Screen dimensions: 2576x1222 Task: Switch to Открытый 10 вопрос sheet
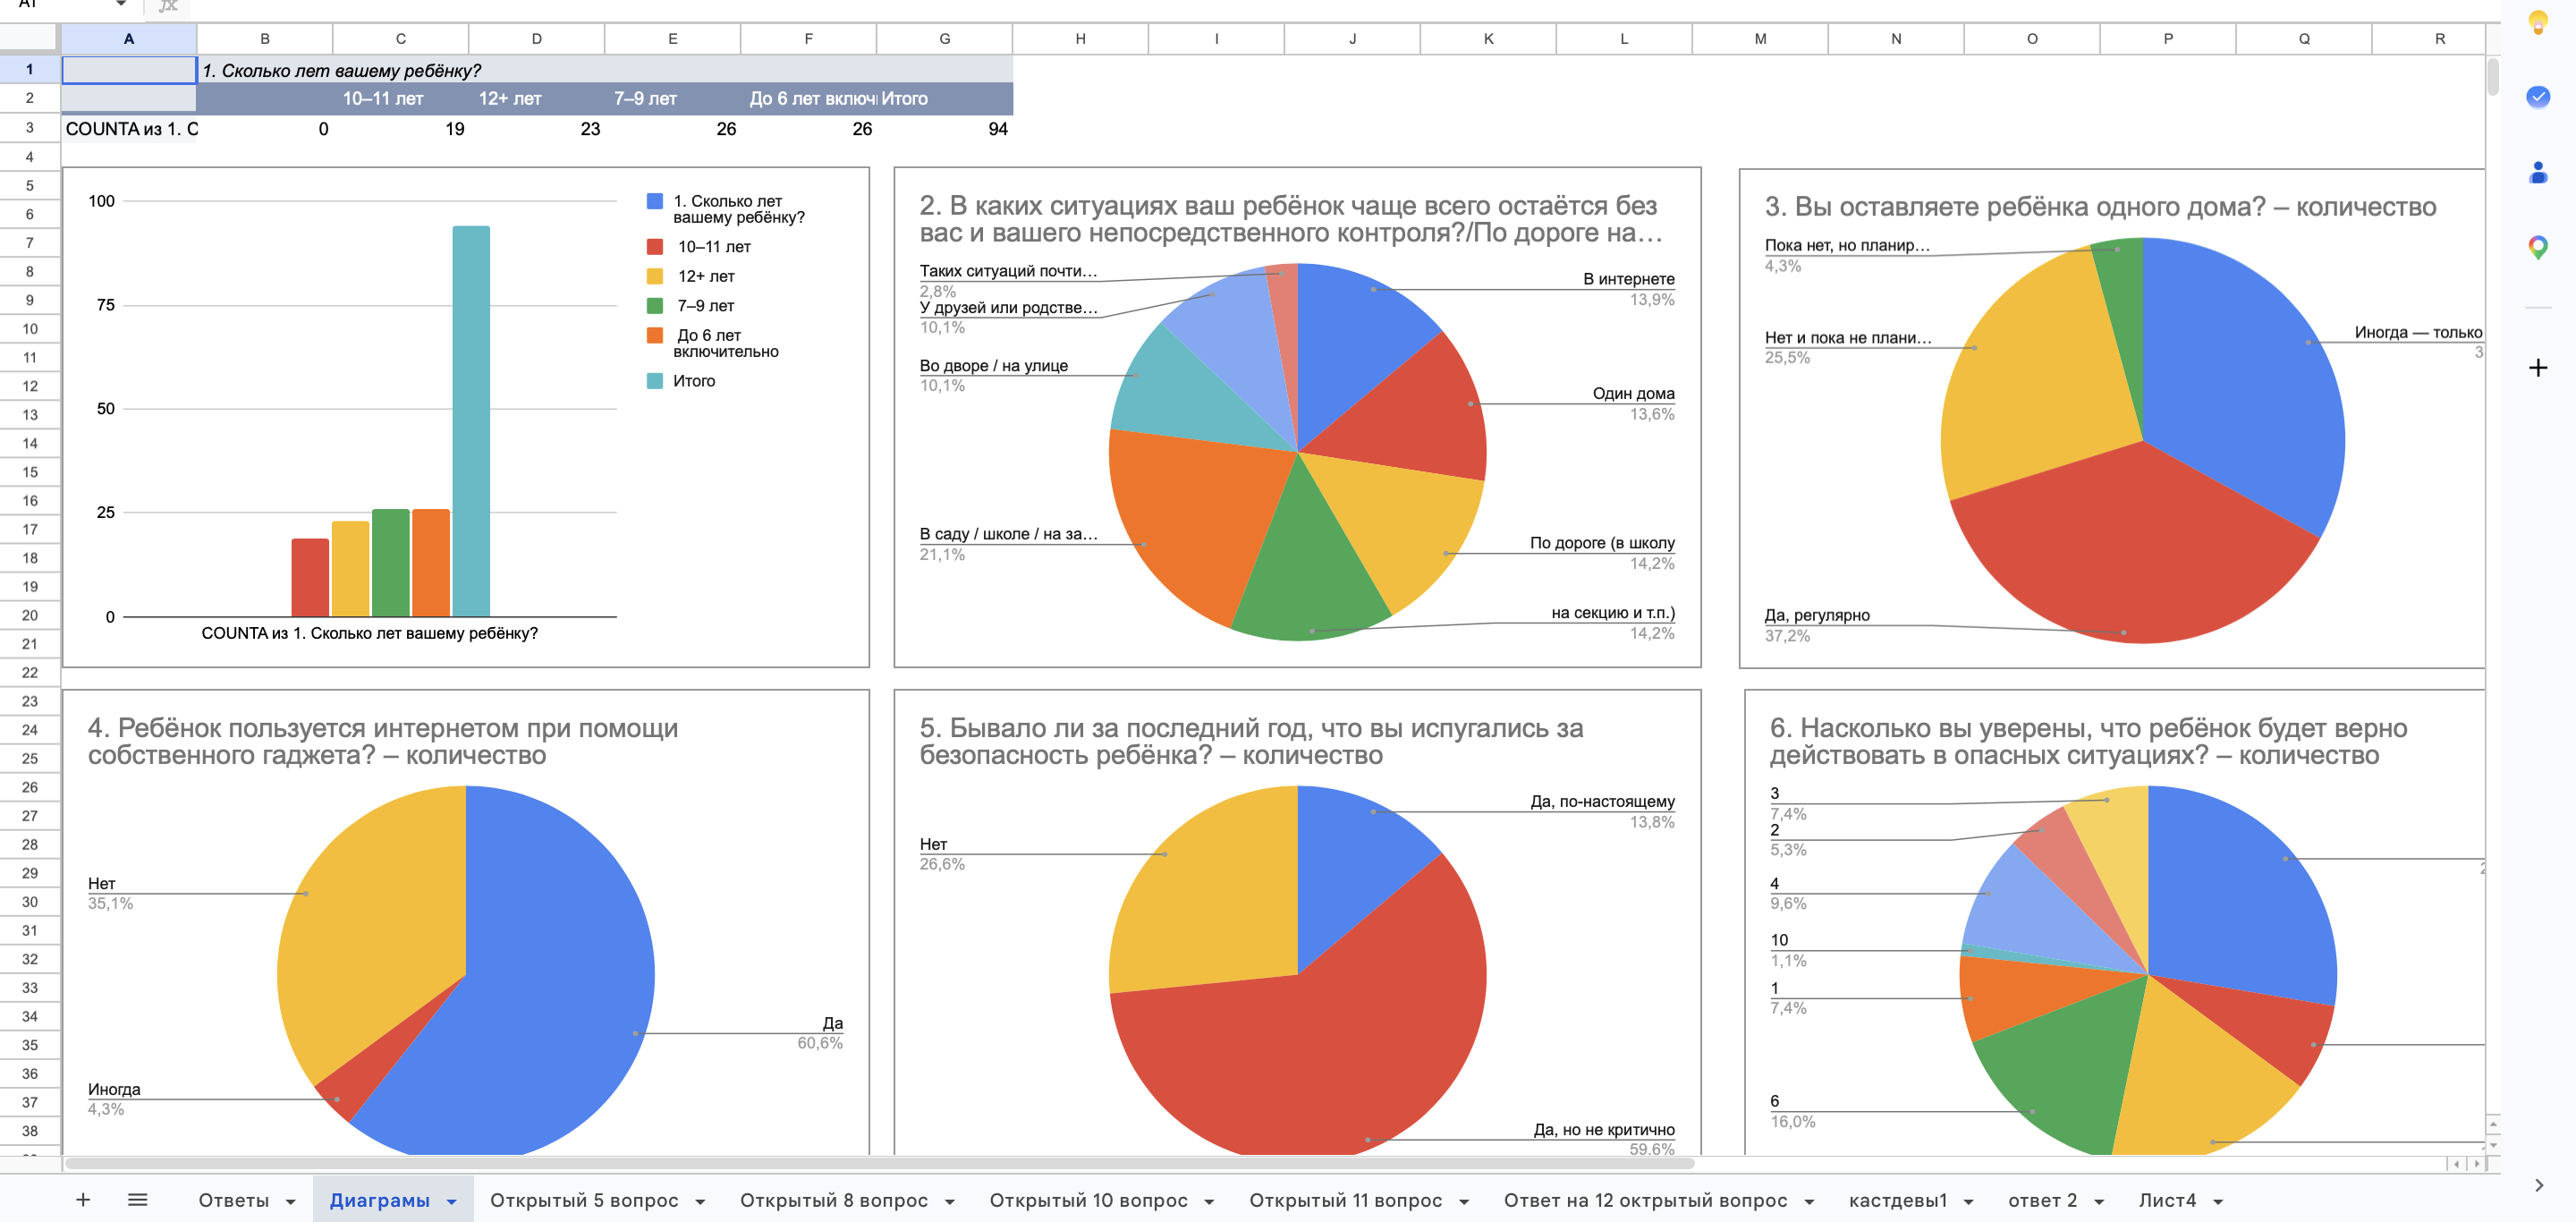tap(1088, 1200)
